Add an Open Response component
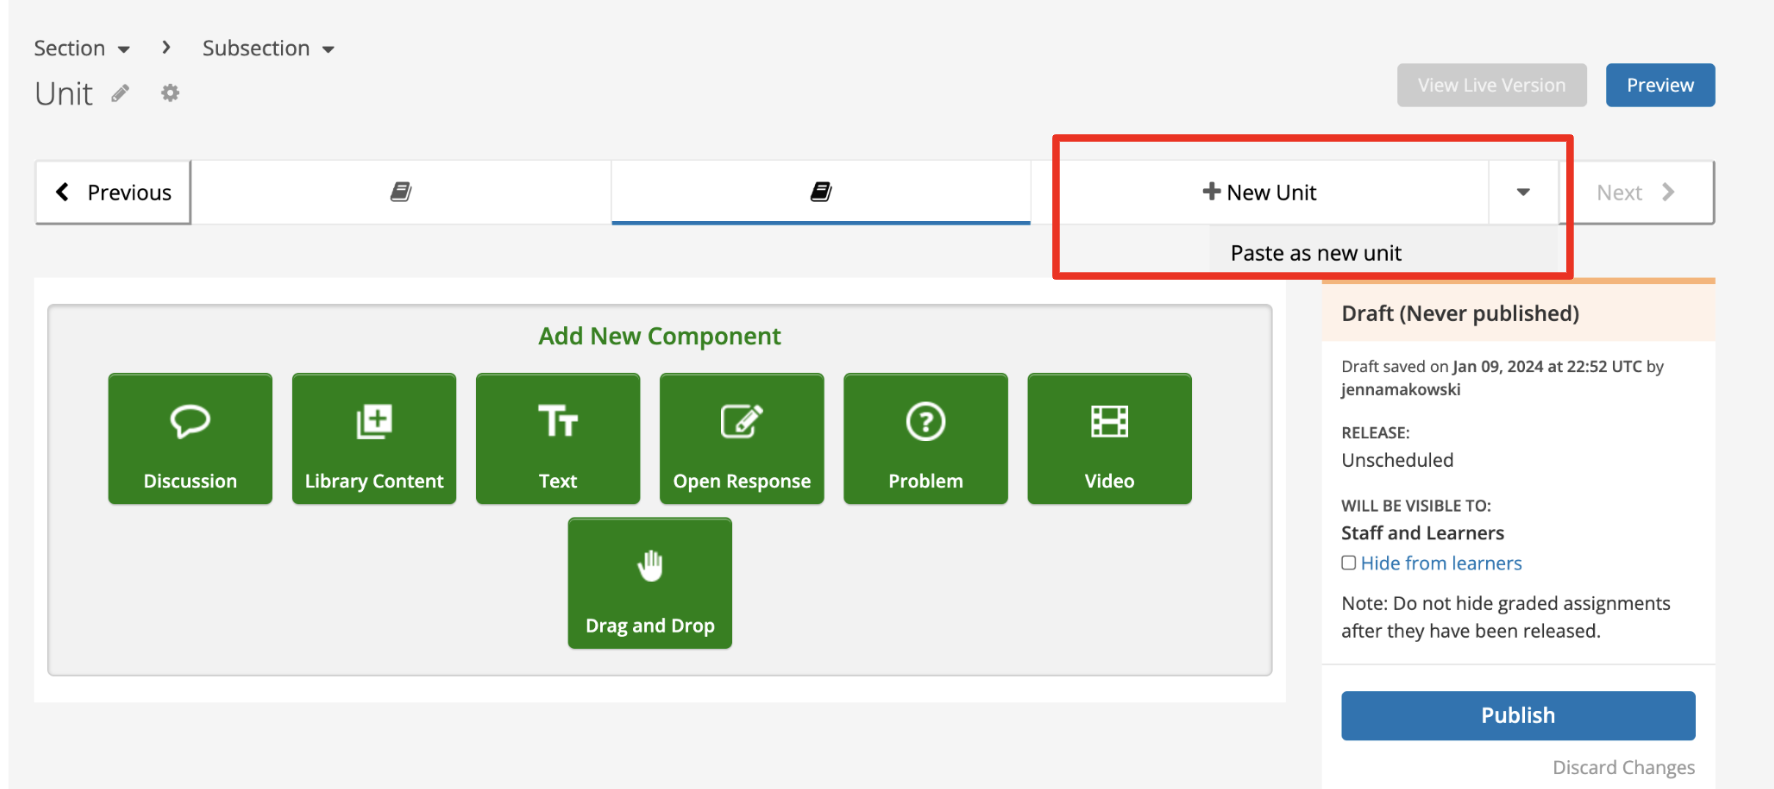Screen dimensions: 1774x789 [741, 438]
